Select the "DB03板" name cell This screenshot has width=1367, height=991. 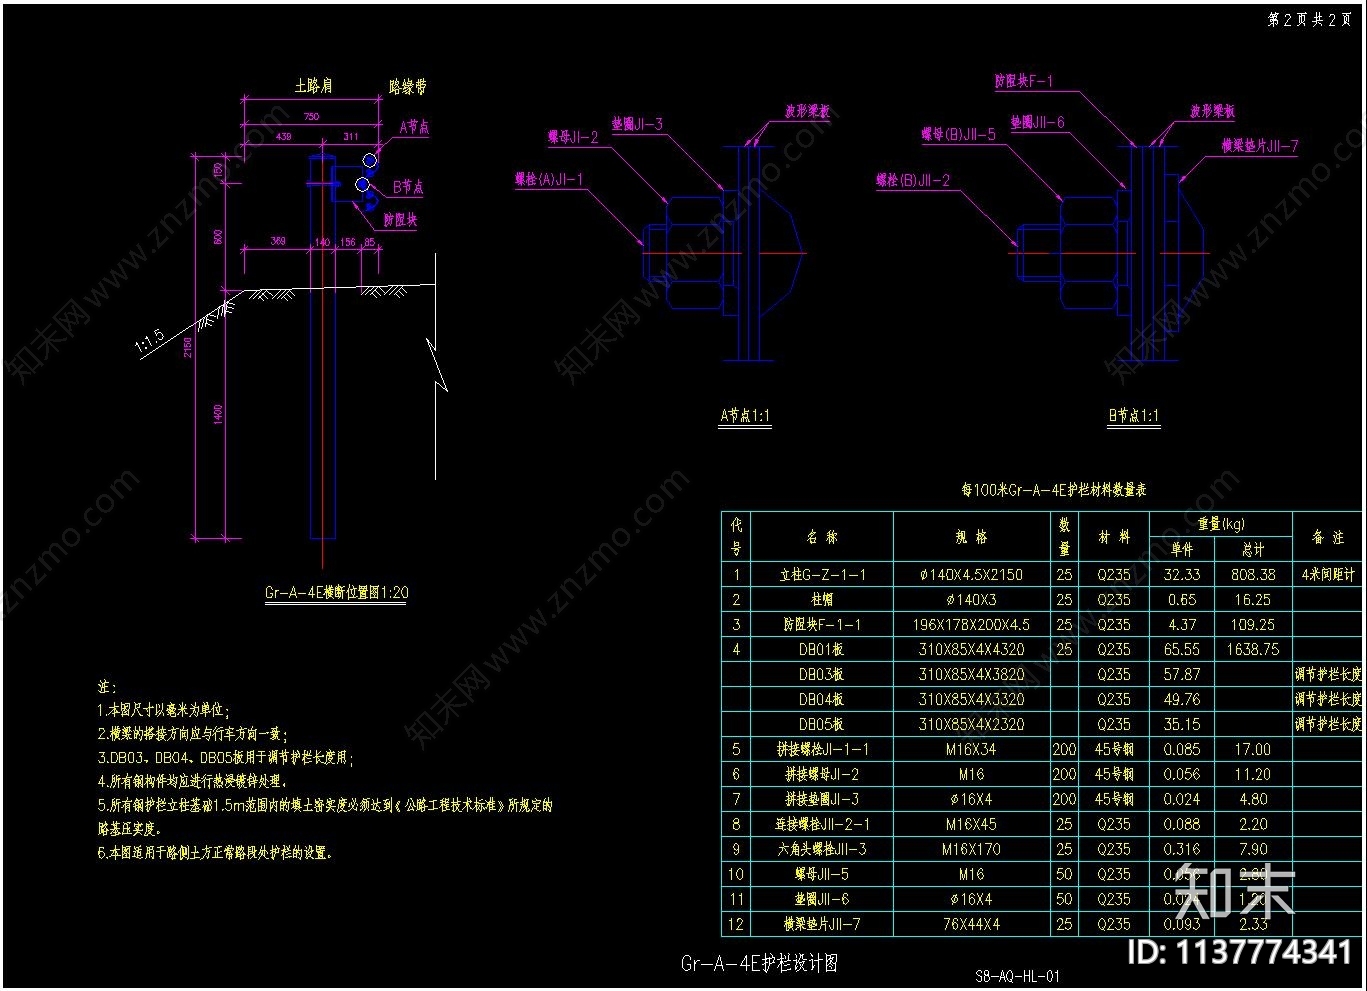(x=822, y=675)
